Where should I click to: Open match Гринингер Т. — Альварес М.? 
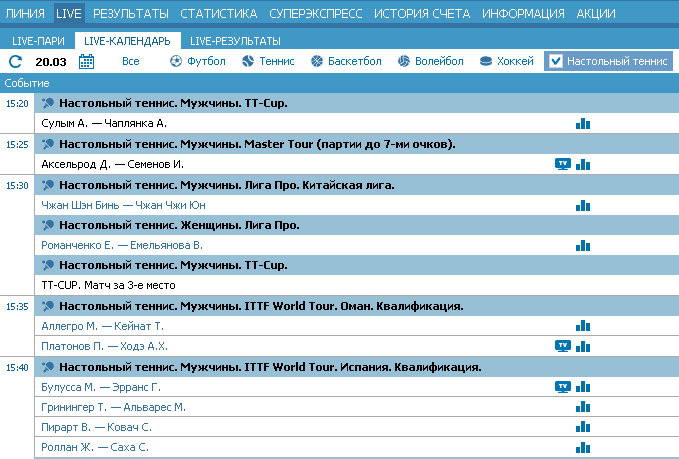coord(113,407)
